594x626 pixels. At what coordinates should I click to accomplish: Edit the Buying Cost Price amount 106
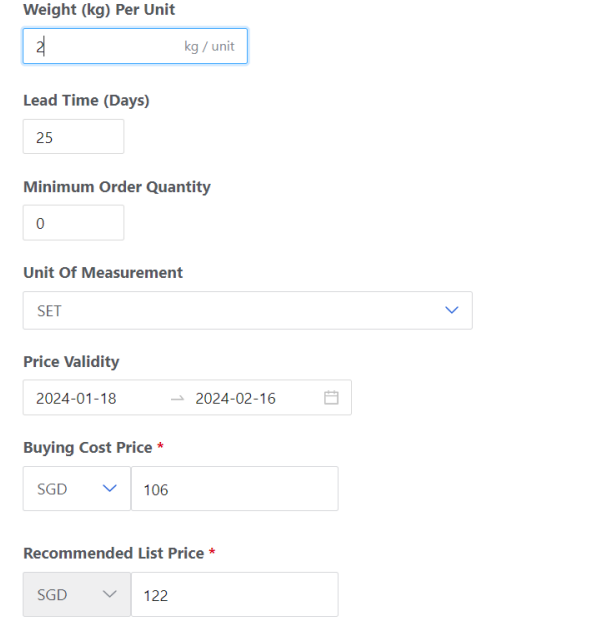point(235,488)
